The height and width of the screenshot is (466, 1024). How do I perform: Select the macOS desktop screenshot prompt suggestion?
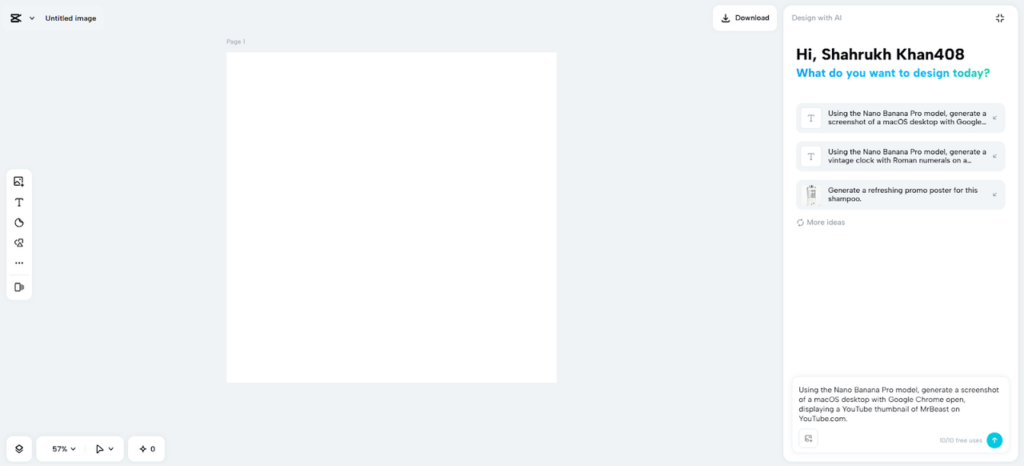click(901, 117)
